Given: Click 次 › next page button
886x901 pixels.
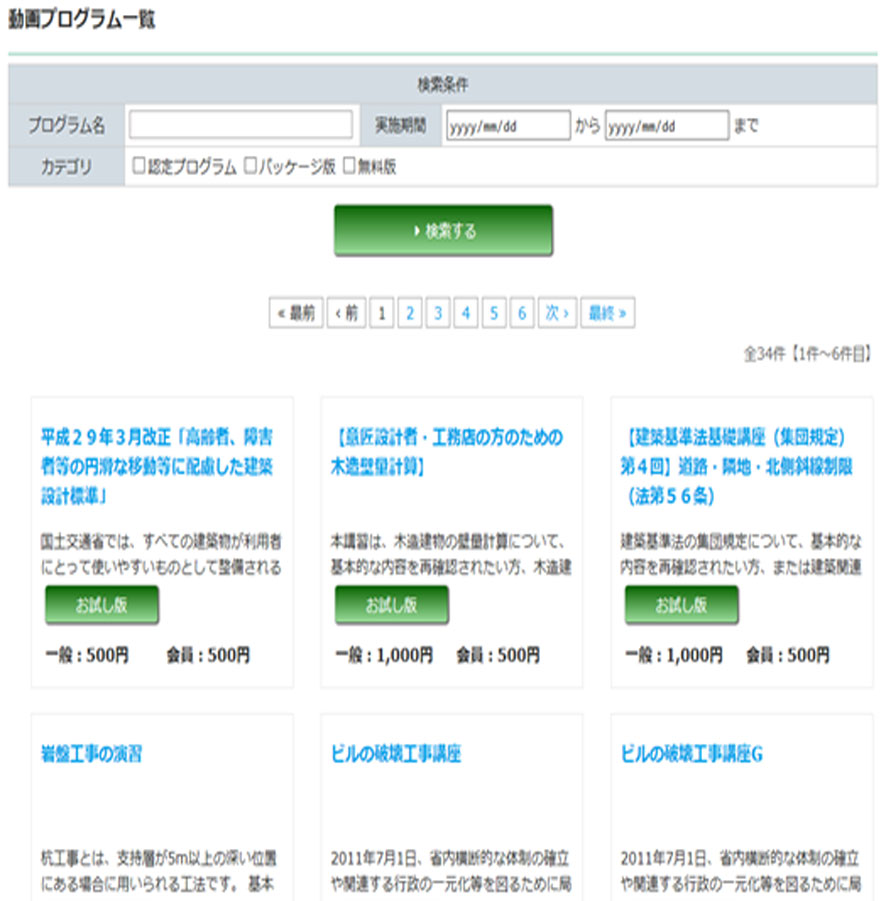Looking at the screenshot, I should pyautogui.click(x=557, y=313).
